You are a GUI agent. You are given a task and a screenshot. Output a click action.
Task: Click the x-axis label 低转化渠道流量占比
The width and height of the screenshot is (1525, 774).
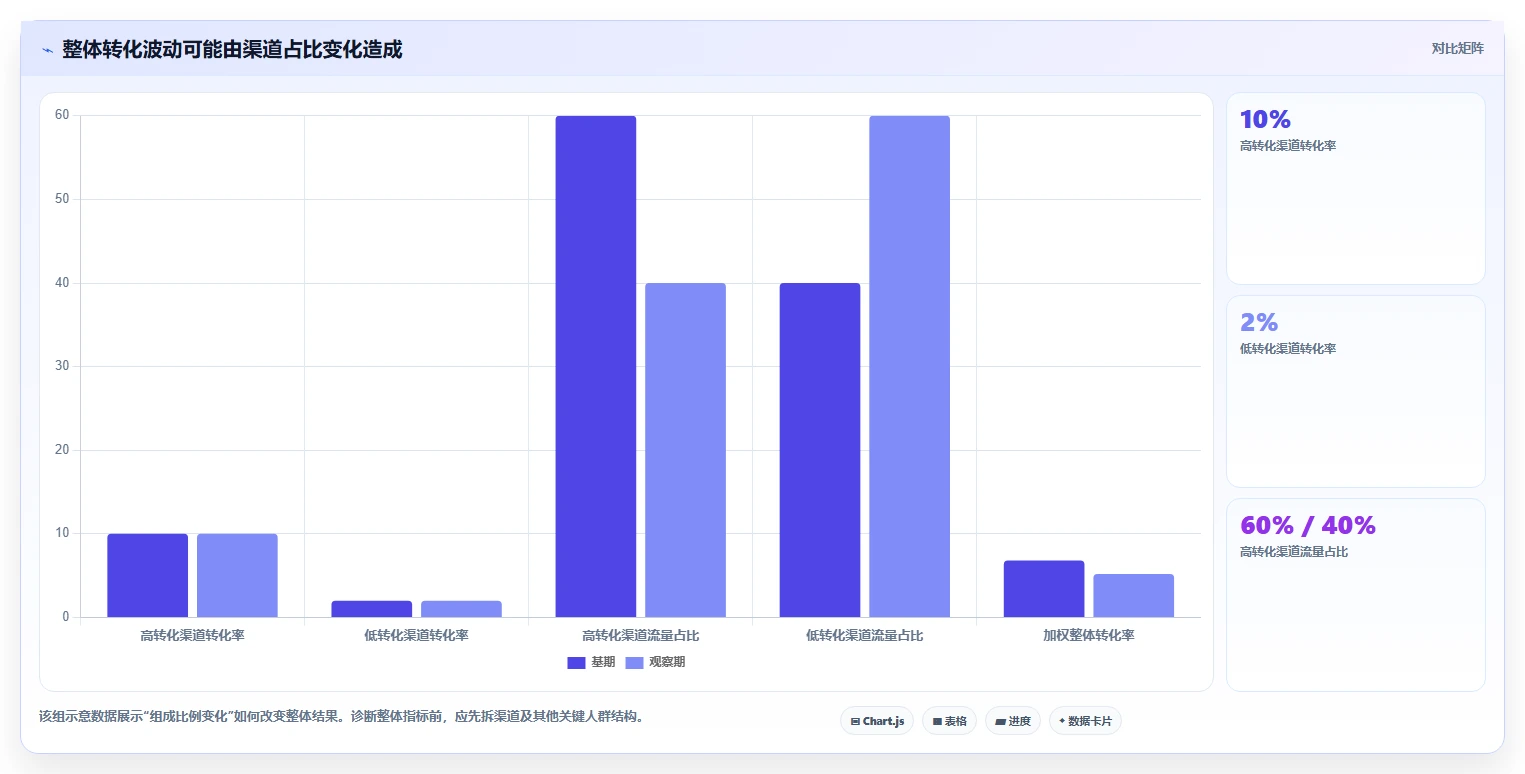pyautogui.click(x=865, y=635)
